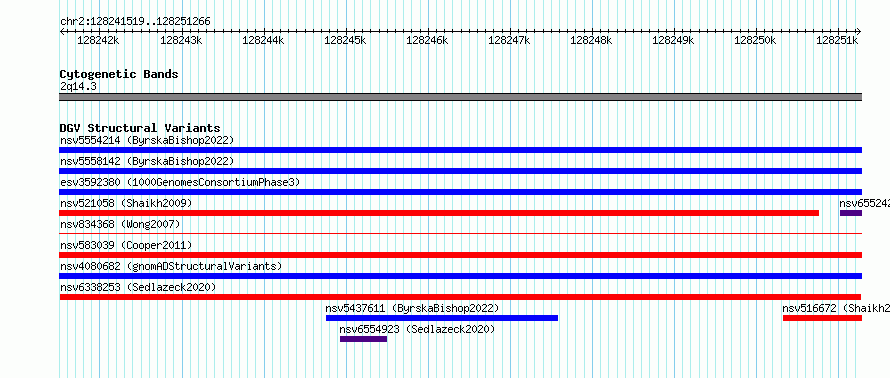The width and height of the screenshot is (890, 378).
Task: Click the nsv5554214 blue variant bar
Action: point(460,150)
